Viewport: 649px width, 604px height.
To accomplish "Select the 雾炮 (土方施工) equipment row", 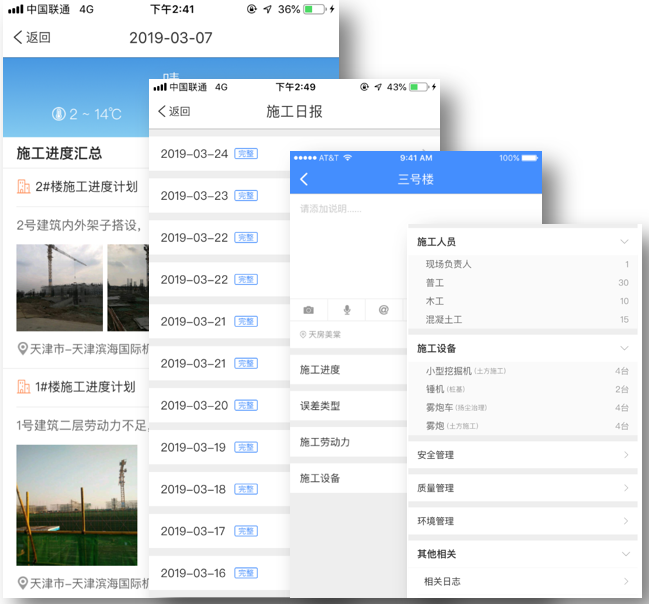I will [523, 426].
